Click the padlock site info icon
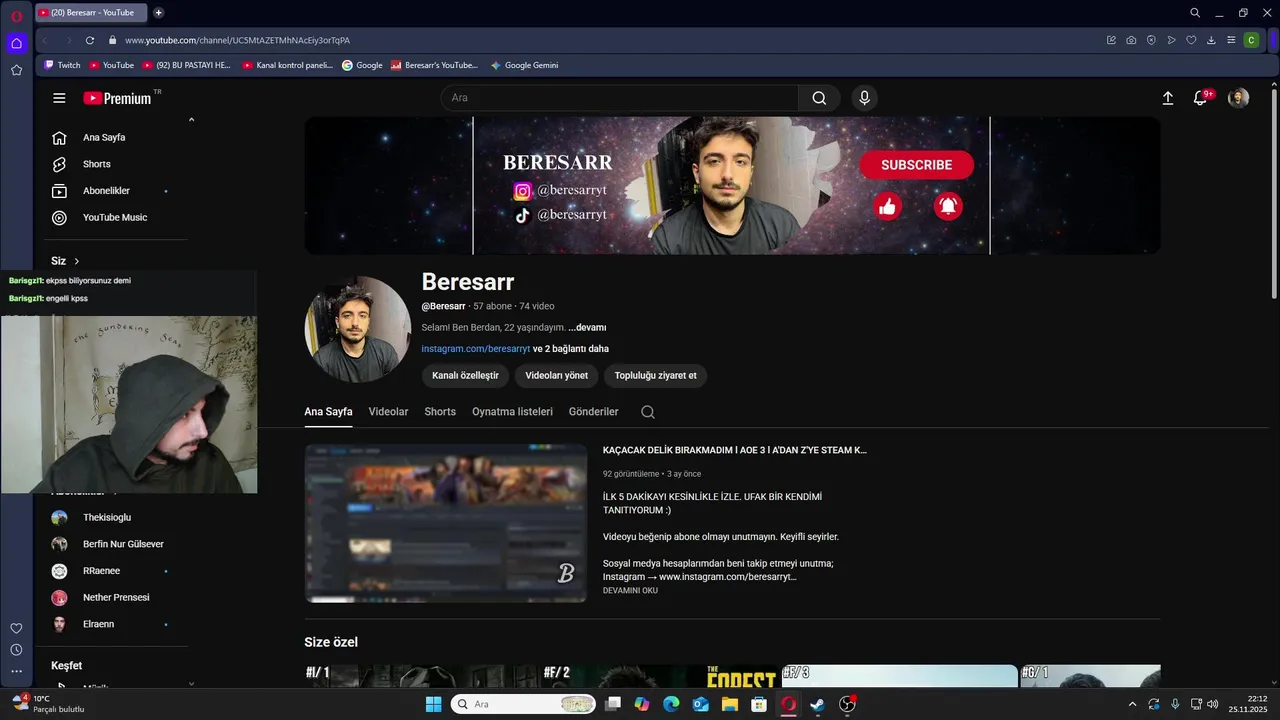This screenshot has height=720, width=1280. (x=113, y=40)
